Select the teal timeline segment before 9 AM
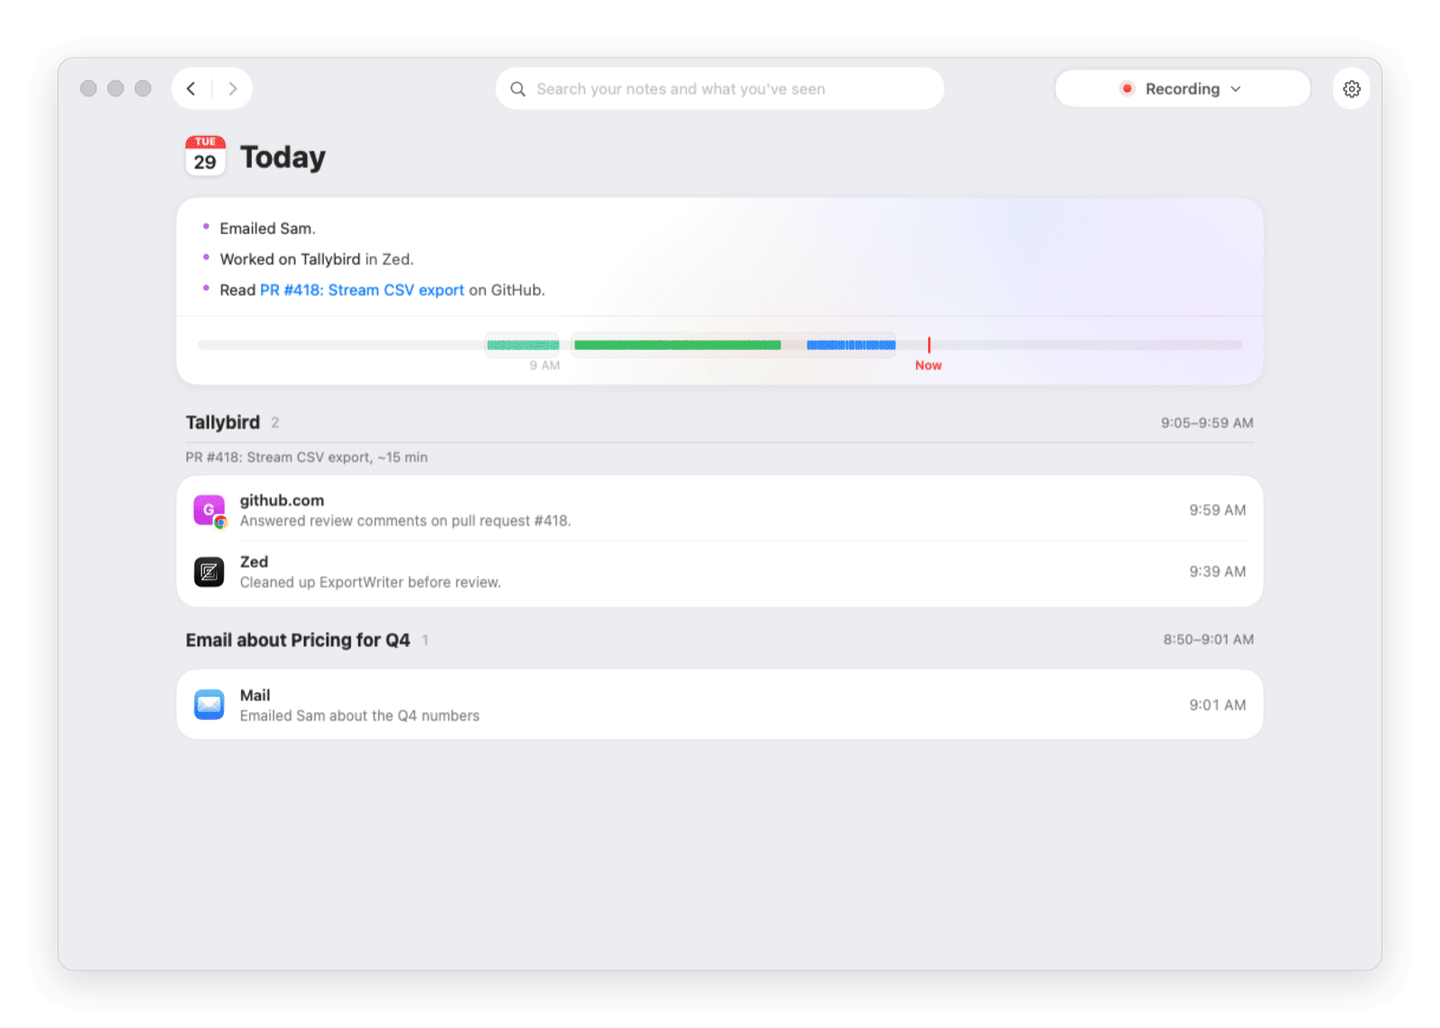Image resolution: width=1440 pixels, height=1028 pixels. [x=523, y=345]
